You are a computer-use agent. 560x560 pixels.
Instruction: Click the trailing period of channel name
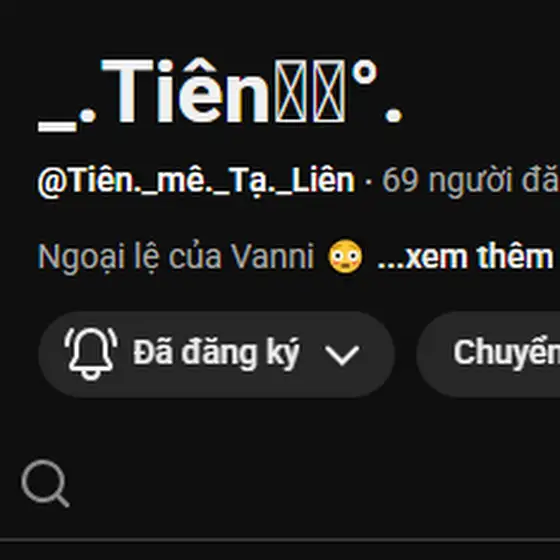click(x=394, y=116)
